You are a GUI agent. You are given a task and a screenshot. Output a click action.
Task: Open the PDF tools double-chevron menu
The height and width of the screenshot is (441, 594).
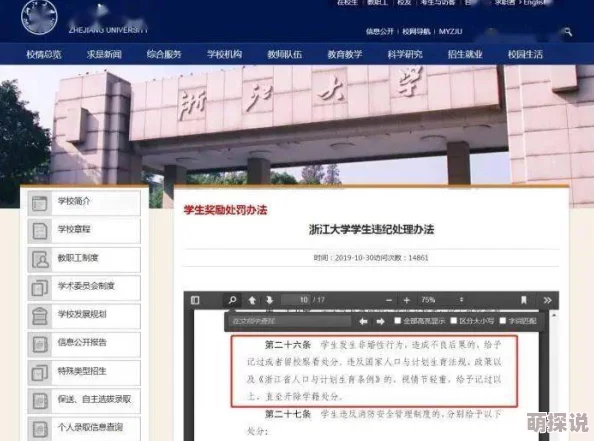pyautogui.click(x=547, y=300)
